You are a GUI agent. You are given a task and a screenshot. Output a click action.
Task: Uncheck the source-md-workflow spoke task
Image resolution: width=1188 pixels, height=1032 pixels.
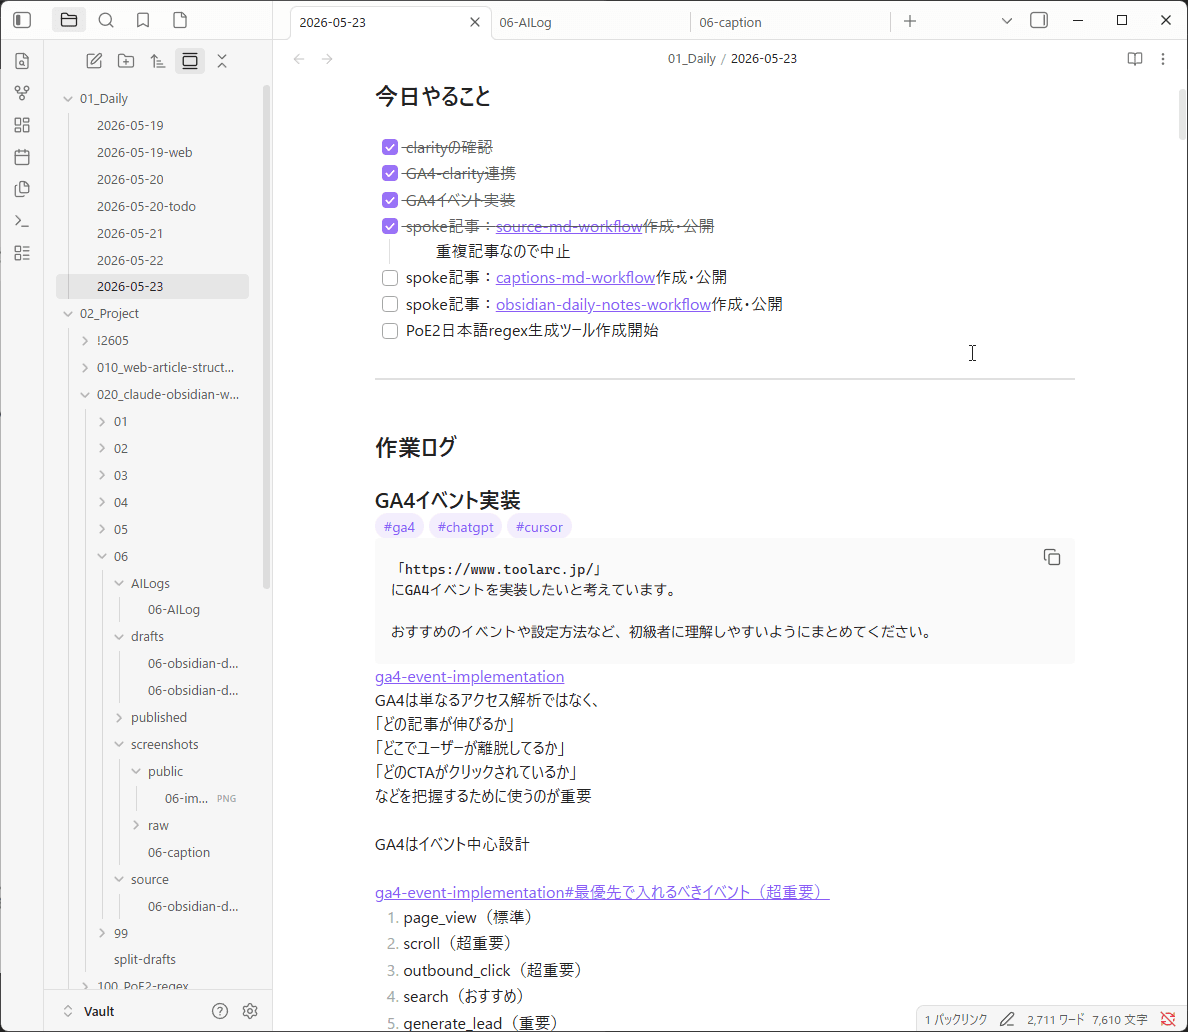point(389,226)
